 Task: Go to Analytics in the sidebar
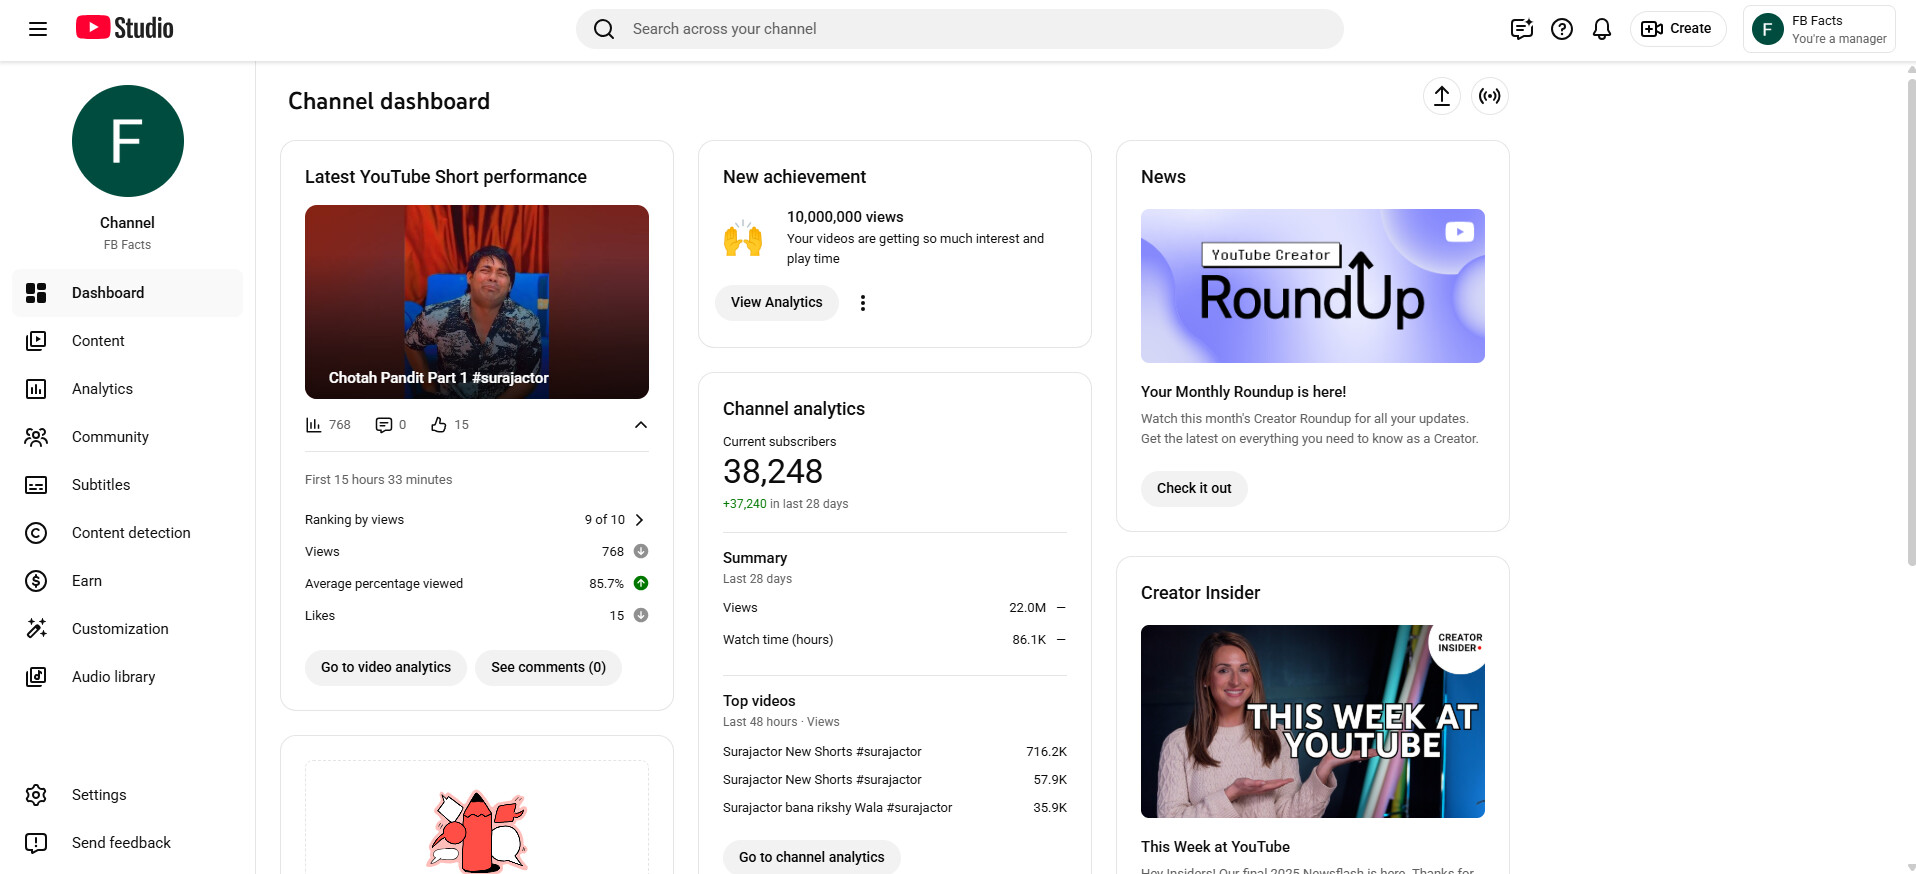[102, 389]
